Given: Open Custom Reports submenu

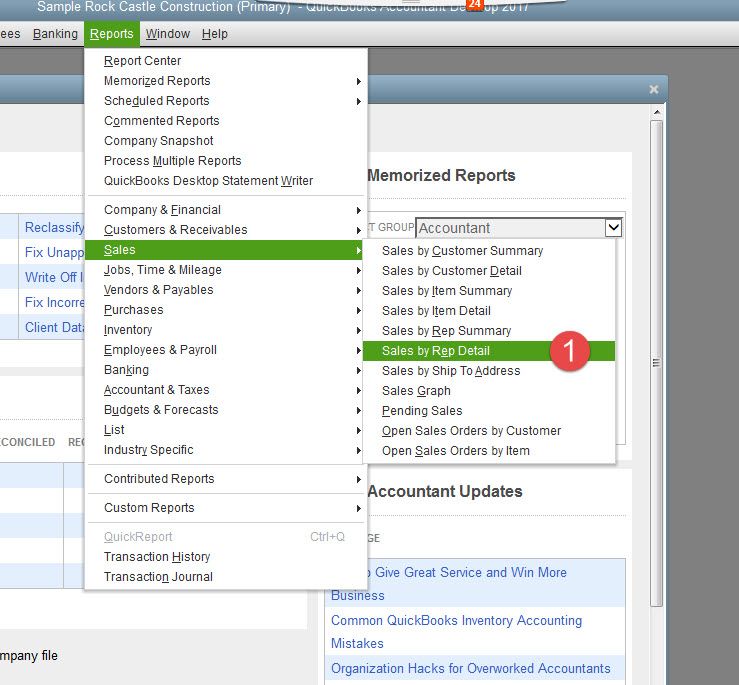Looking at the screenshot, I should point(225,508).
